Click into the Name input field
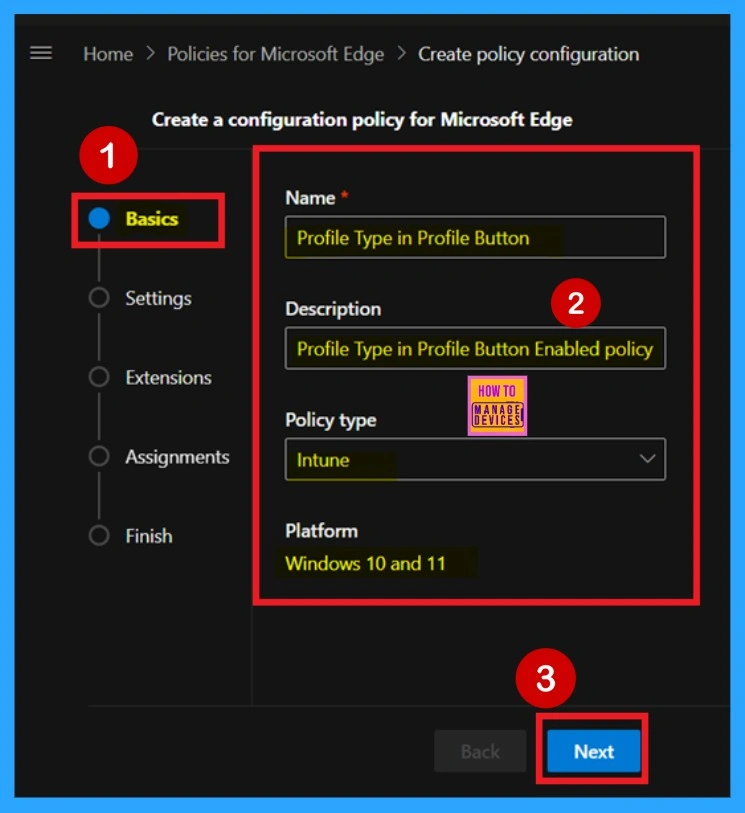 [x=475, y=237]
